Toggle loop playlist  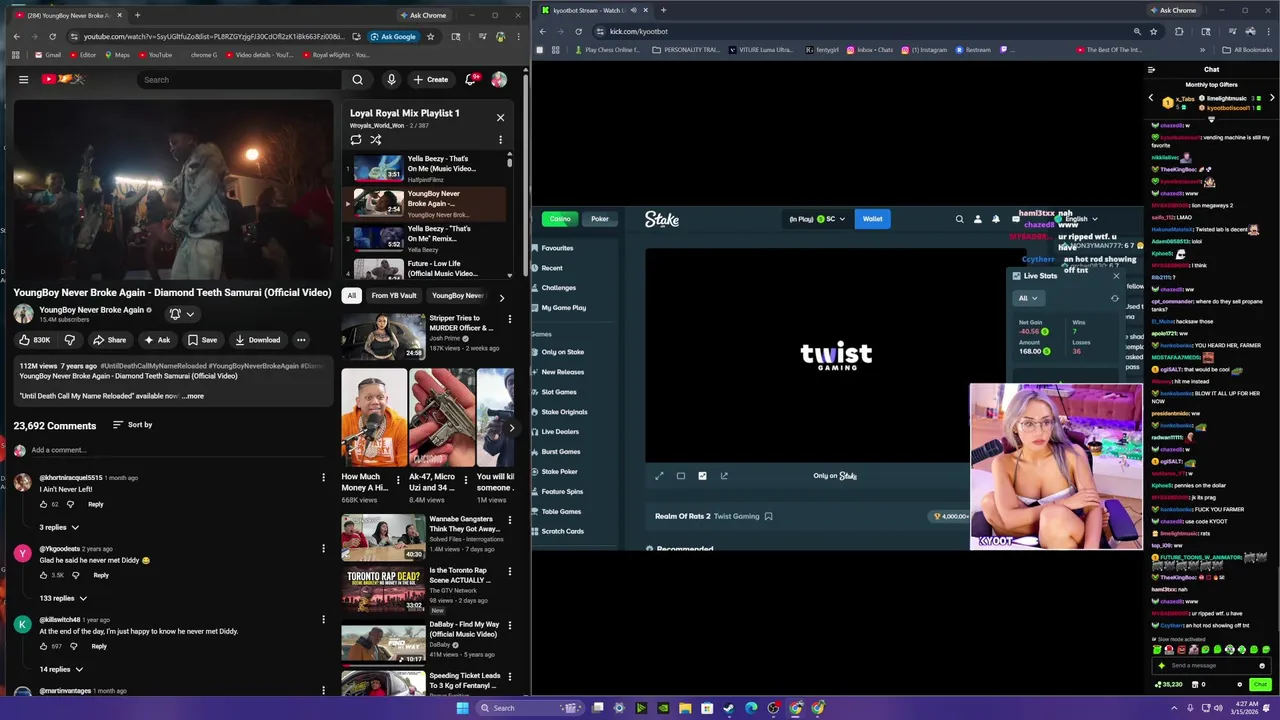[x=356, y=140]
